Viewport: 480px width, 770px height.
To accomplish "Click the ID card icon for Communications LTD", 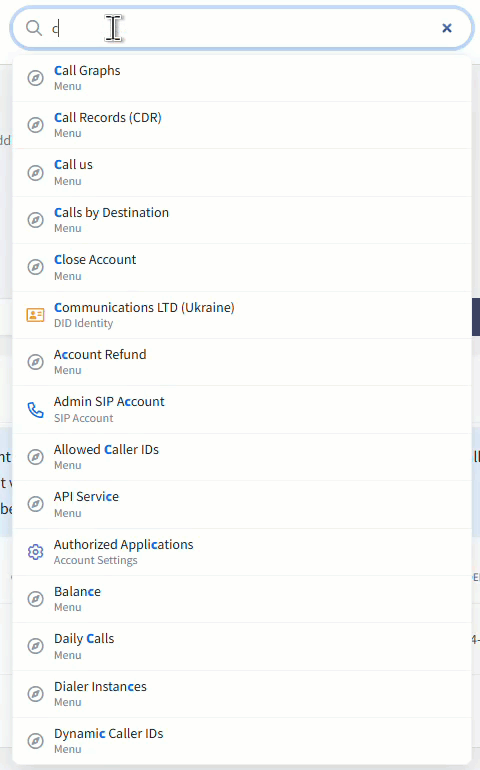I will pyautogui.click(x=35, y=315).
